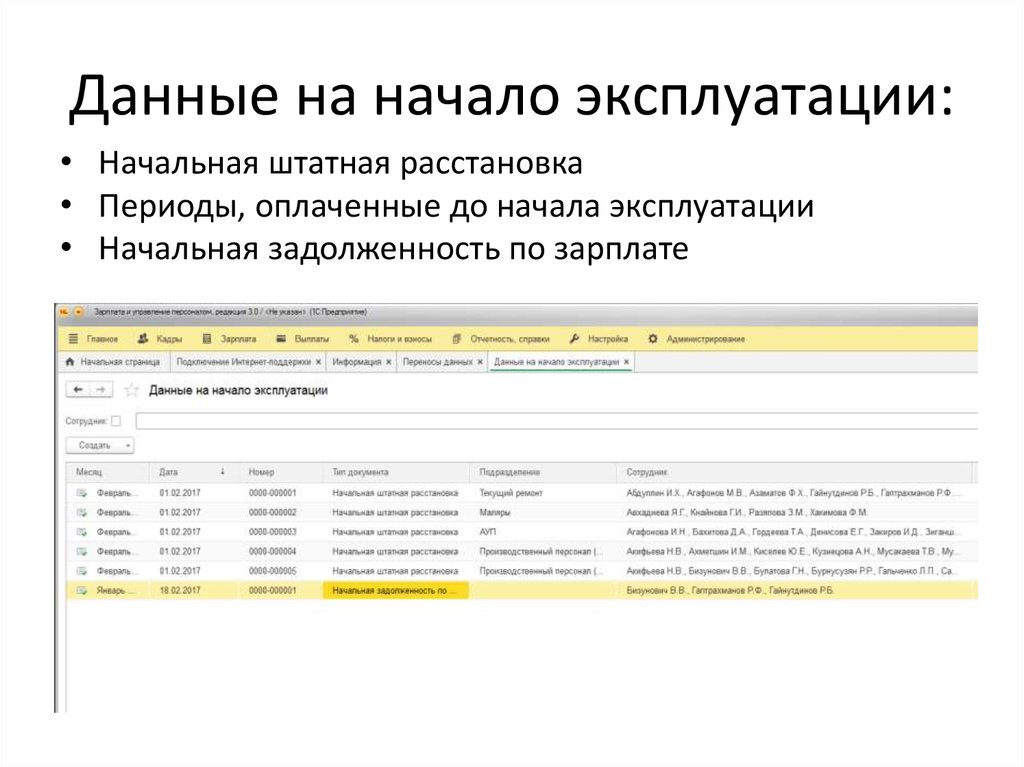Open the Главное menu

(100, 339)
